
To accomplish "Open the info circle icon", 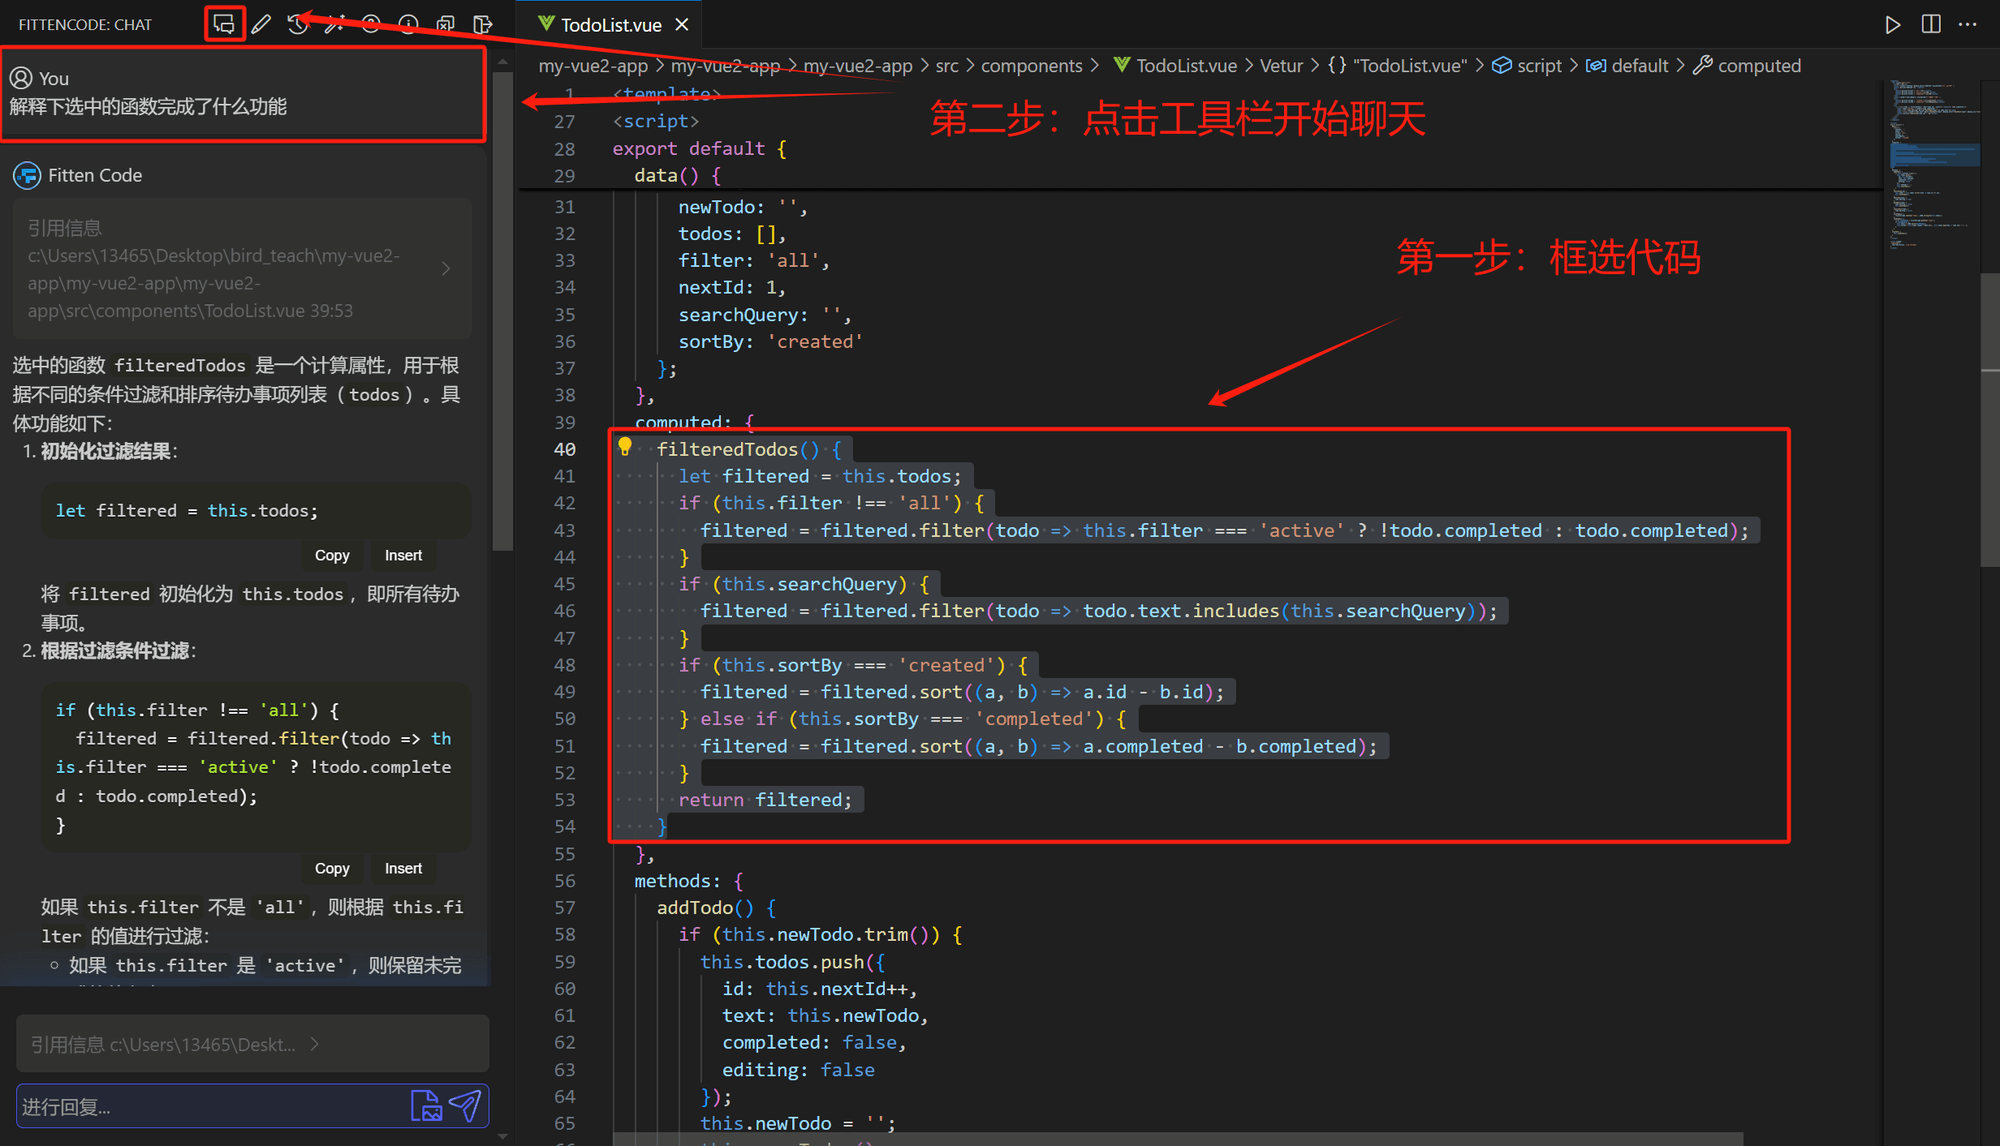I will [x=408, y=24].
